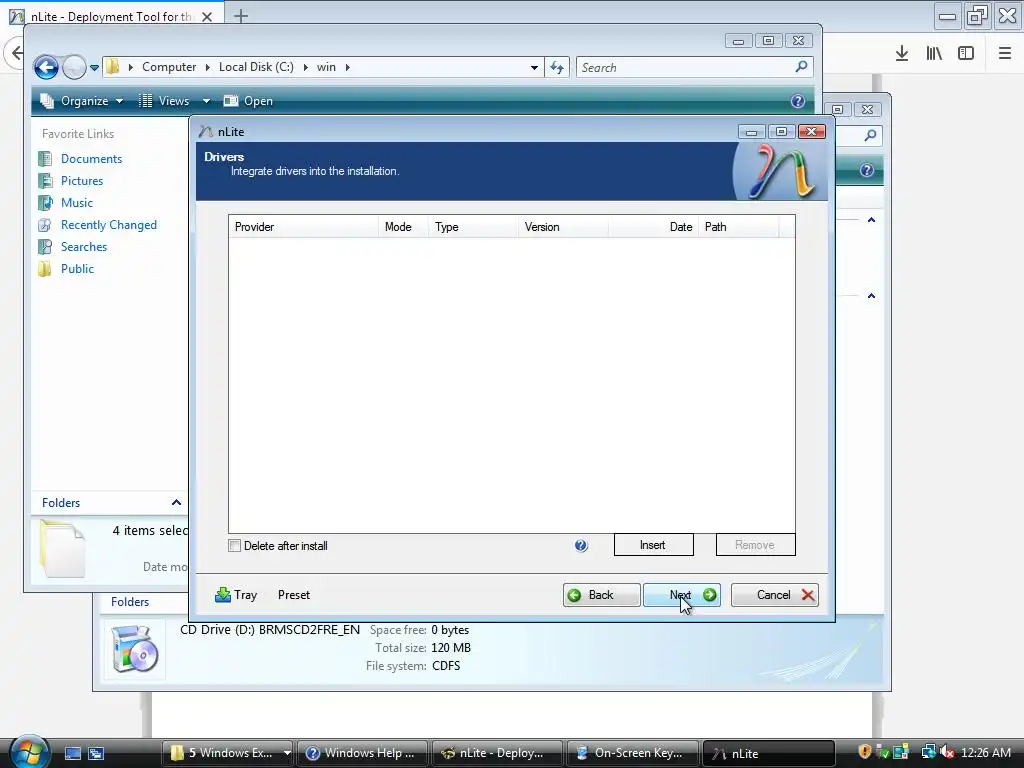Click the Next button in nLite
This screenshot has width=1024, height=768.
pyautogui.click(x=682, y=595)
